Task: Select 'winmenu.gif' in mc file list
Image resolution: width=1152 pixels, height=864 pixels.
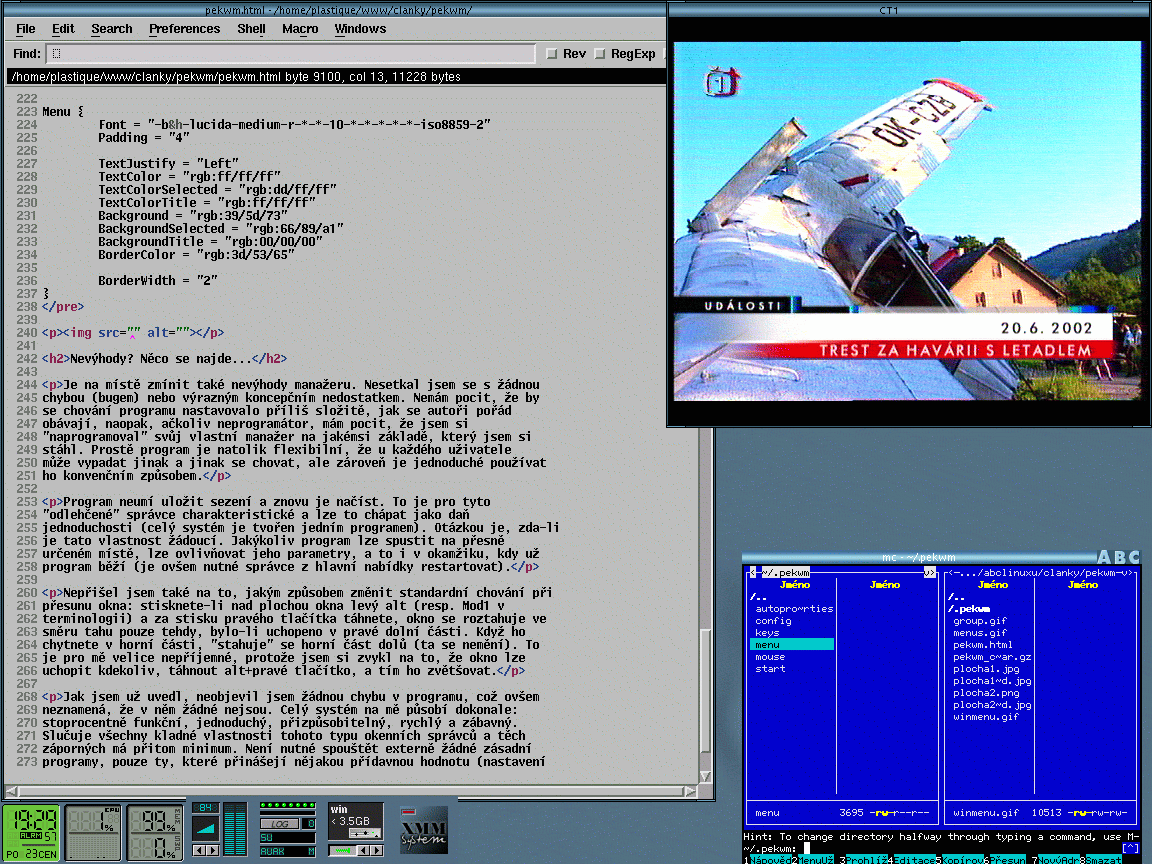Action: [986, 716]
